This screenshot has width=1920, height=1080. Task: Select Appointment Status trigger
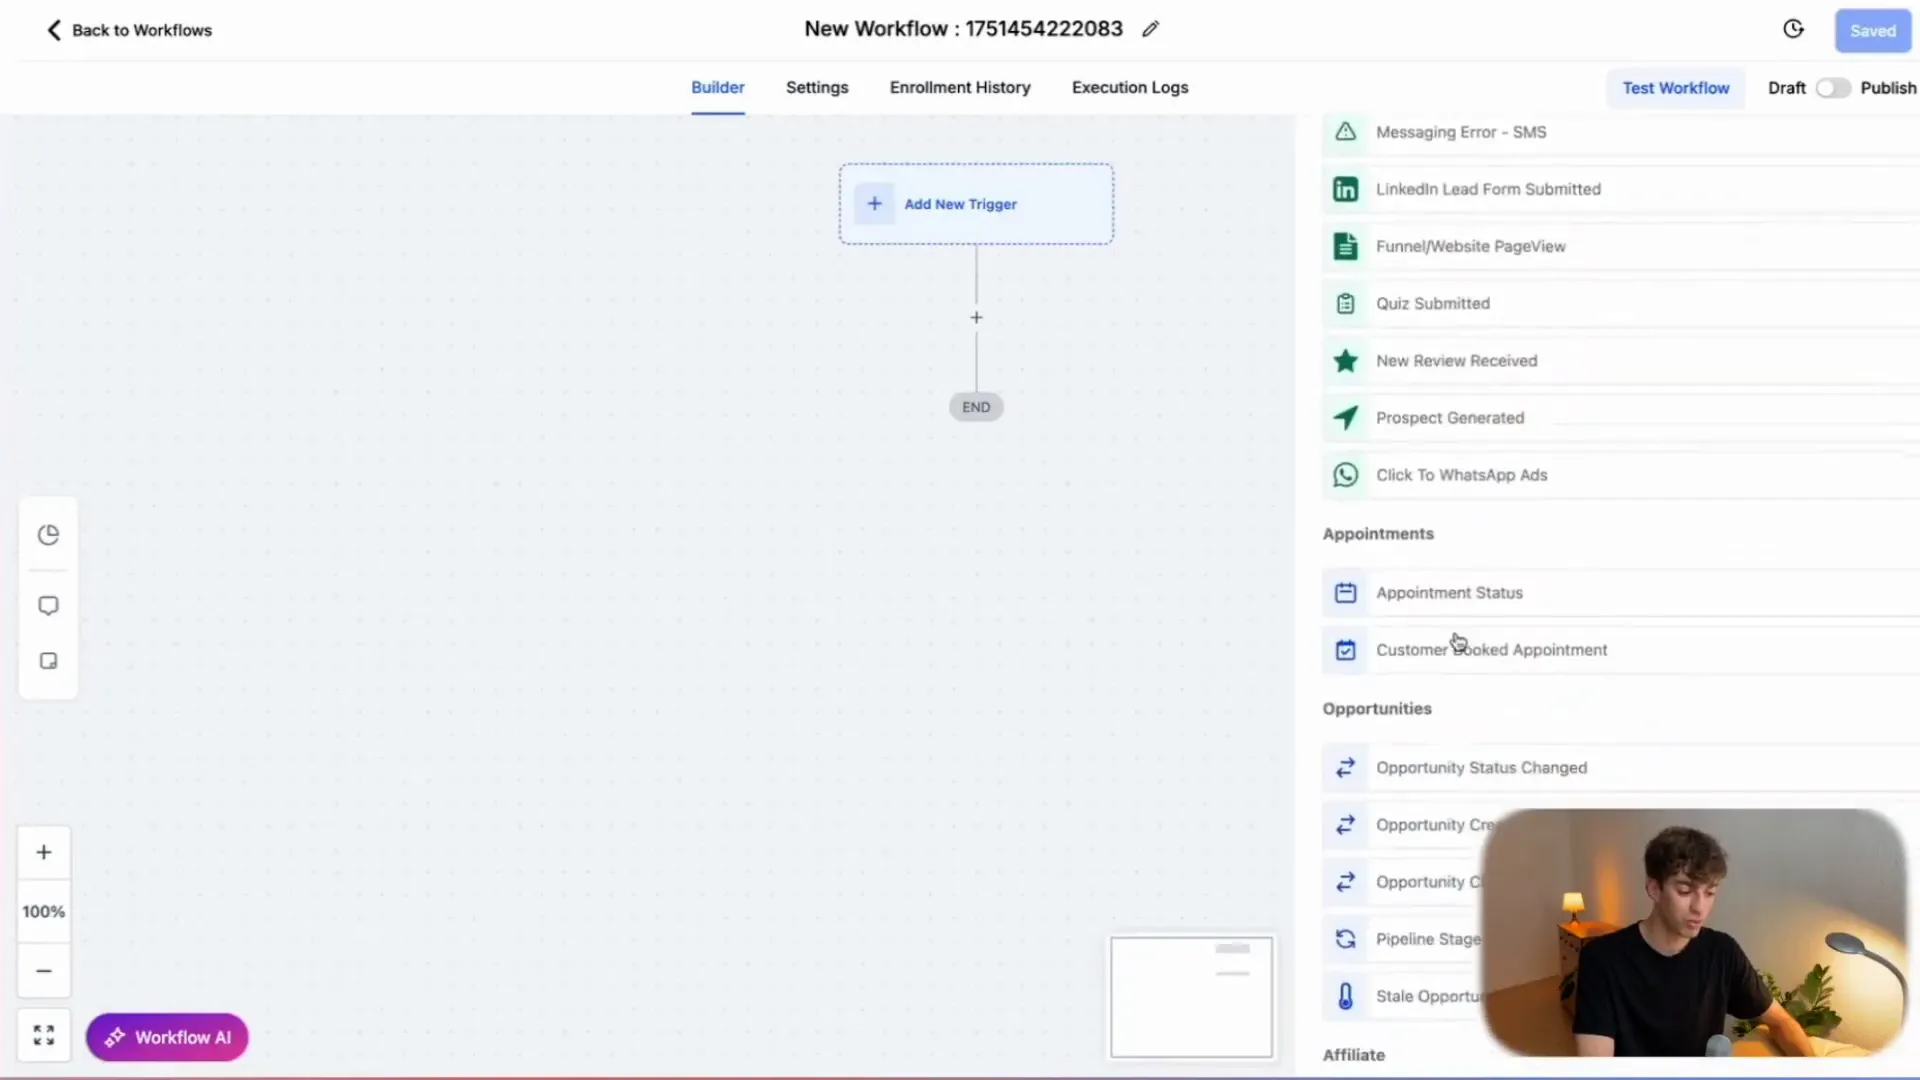[x=1621, y=593]
